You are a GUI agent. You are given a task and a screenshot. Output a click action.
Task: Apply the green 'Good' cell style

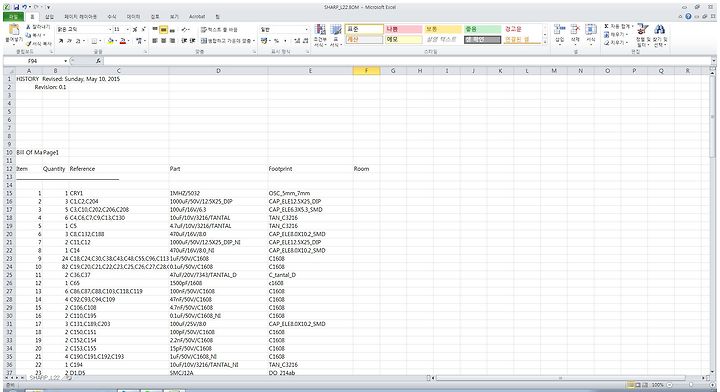(x=482, y=29)
